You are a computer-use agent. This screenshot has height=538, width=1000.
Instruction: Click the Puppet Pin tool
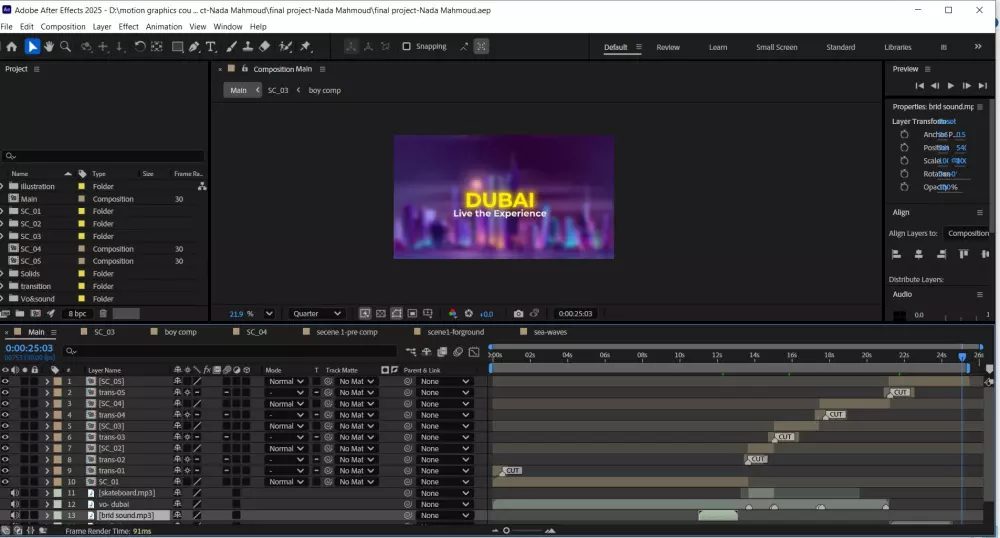click(305, 47)
